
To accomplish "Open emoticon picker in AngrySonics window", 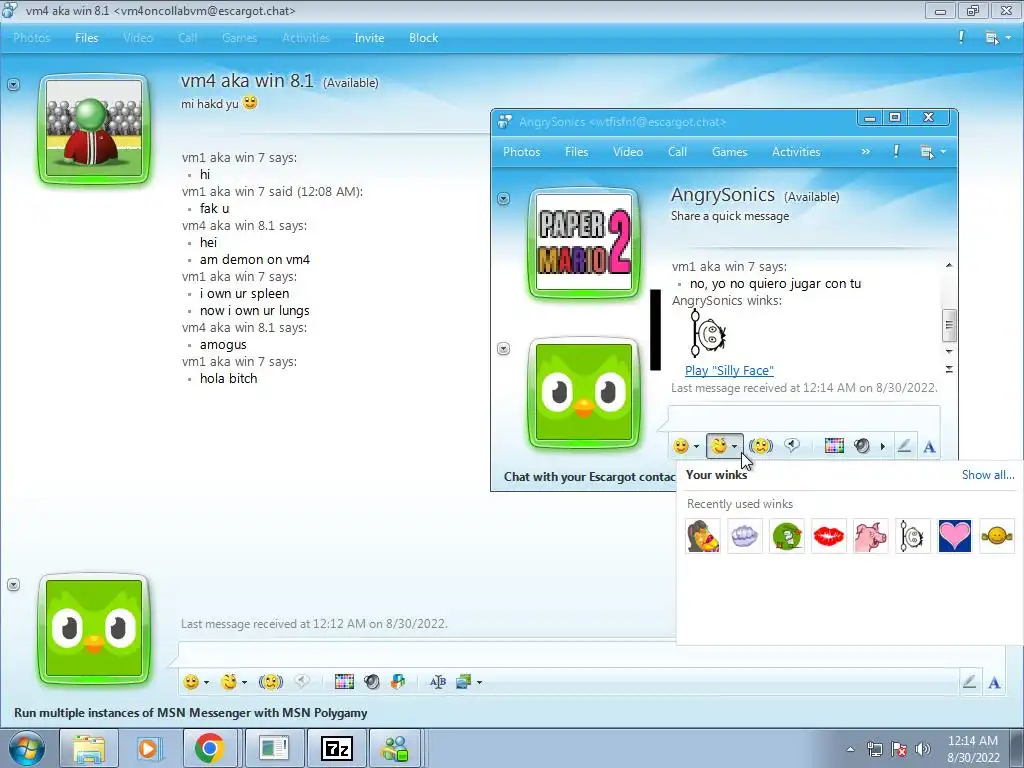I will click(681, 446).
